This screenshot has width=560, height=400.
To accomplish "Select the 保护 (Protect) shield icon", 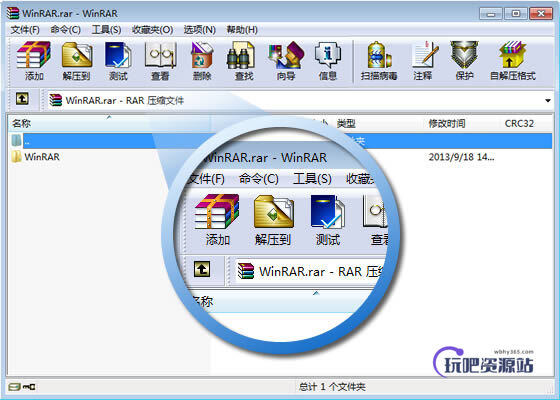I will (465, 61).
